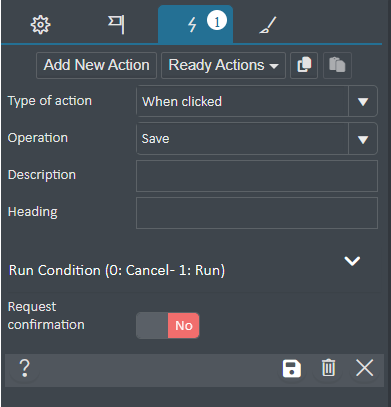Open the gear settings tab
The height and width of the screenshot is (407, 391).
[x=40, y=25]
